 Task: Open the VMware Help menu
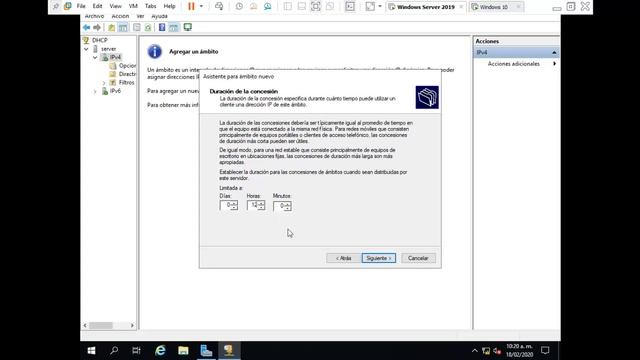pos(169,6)
